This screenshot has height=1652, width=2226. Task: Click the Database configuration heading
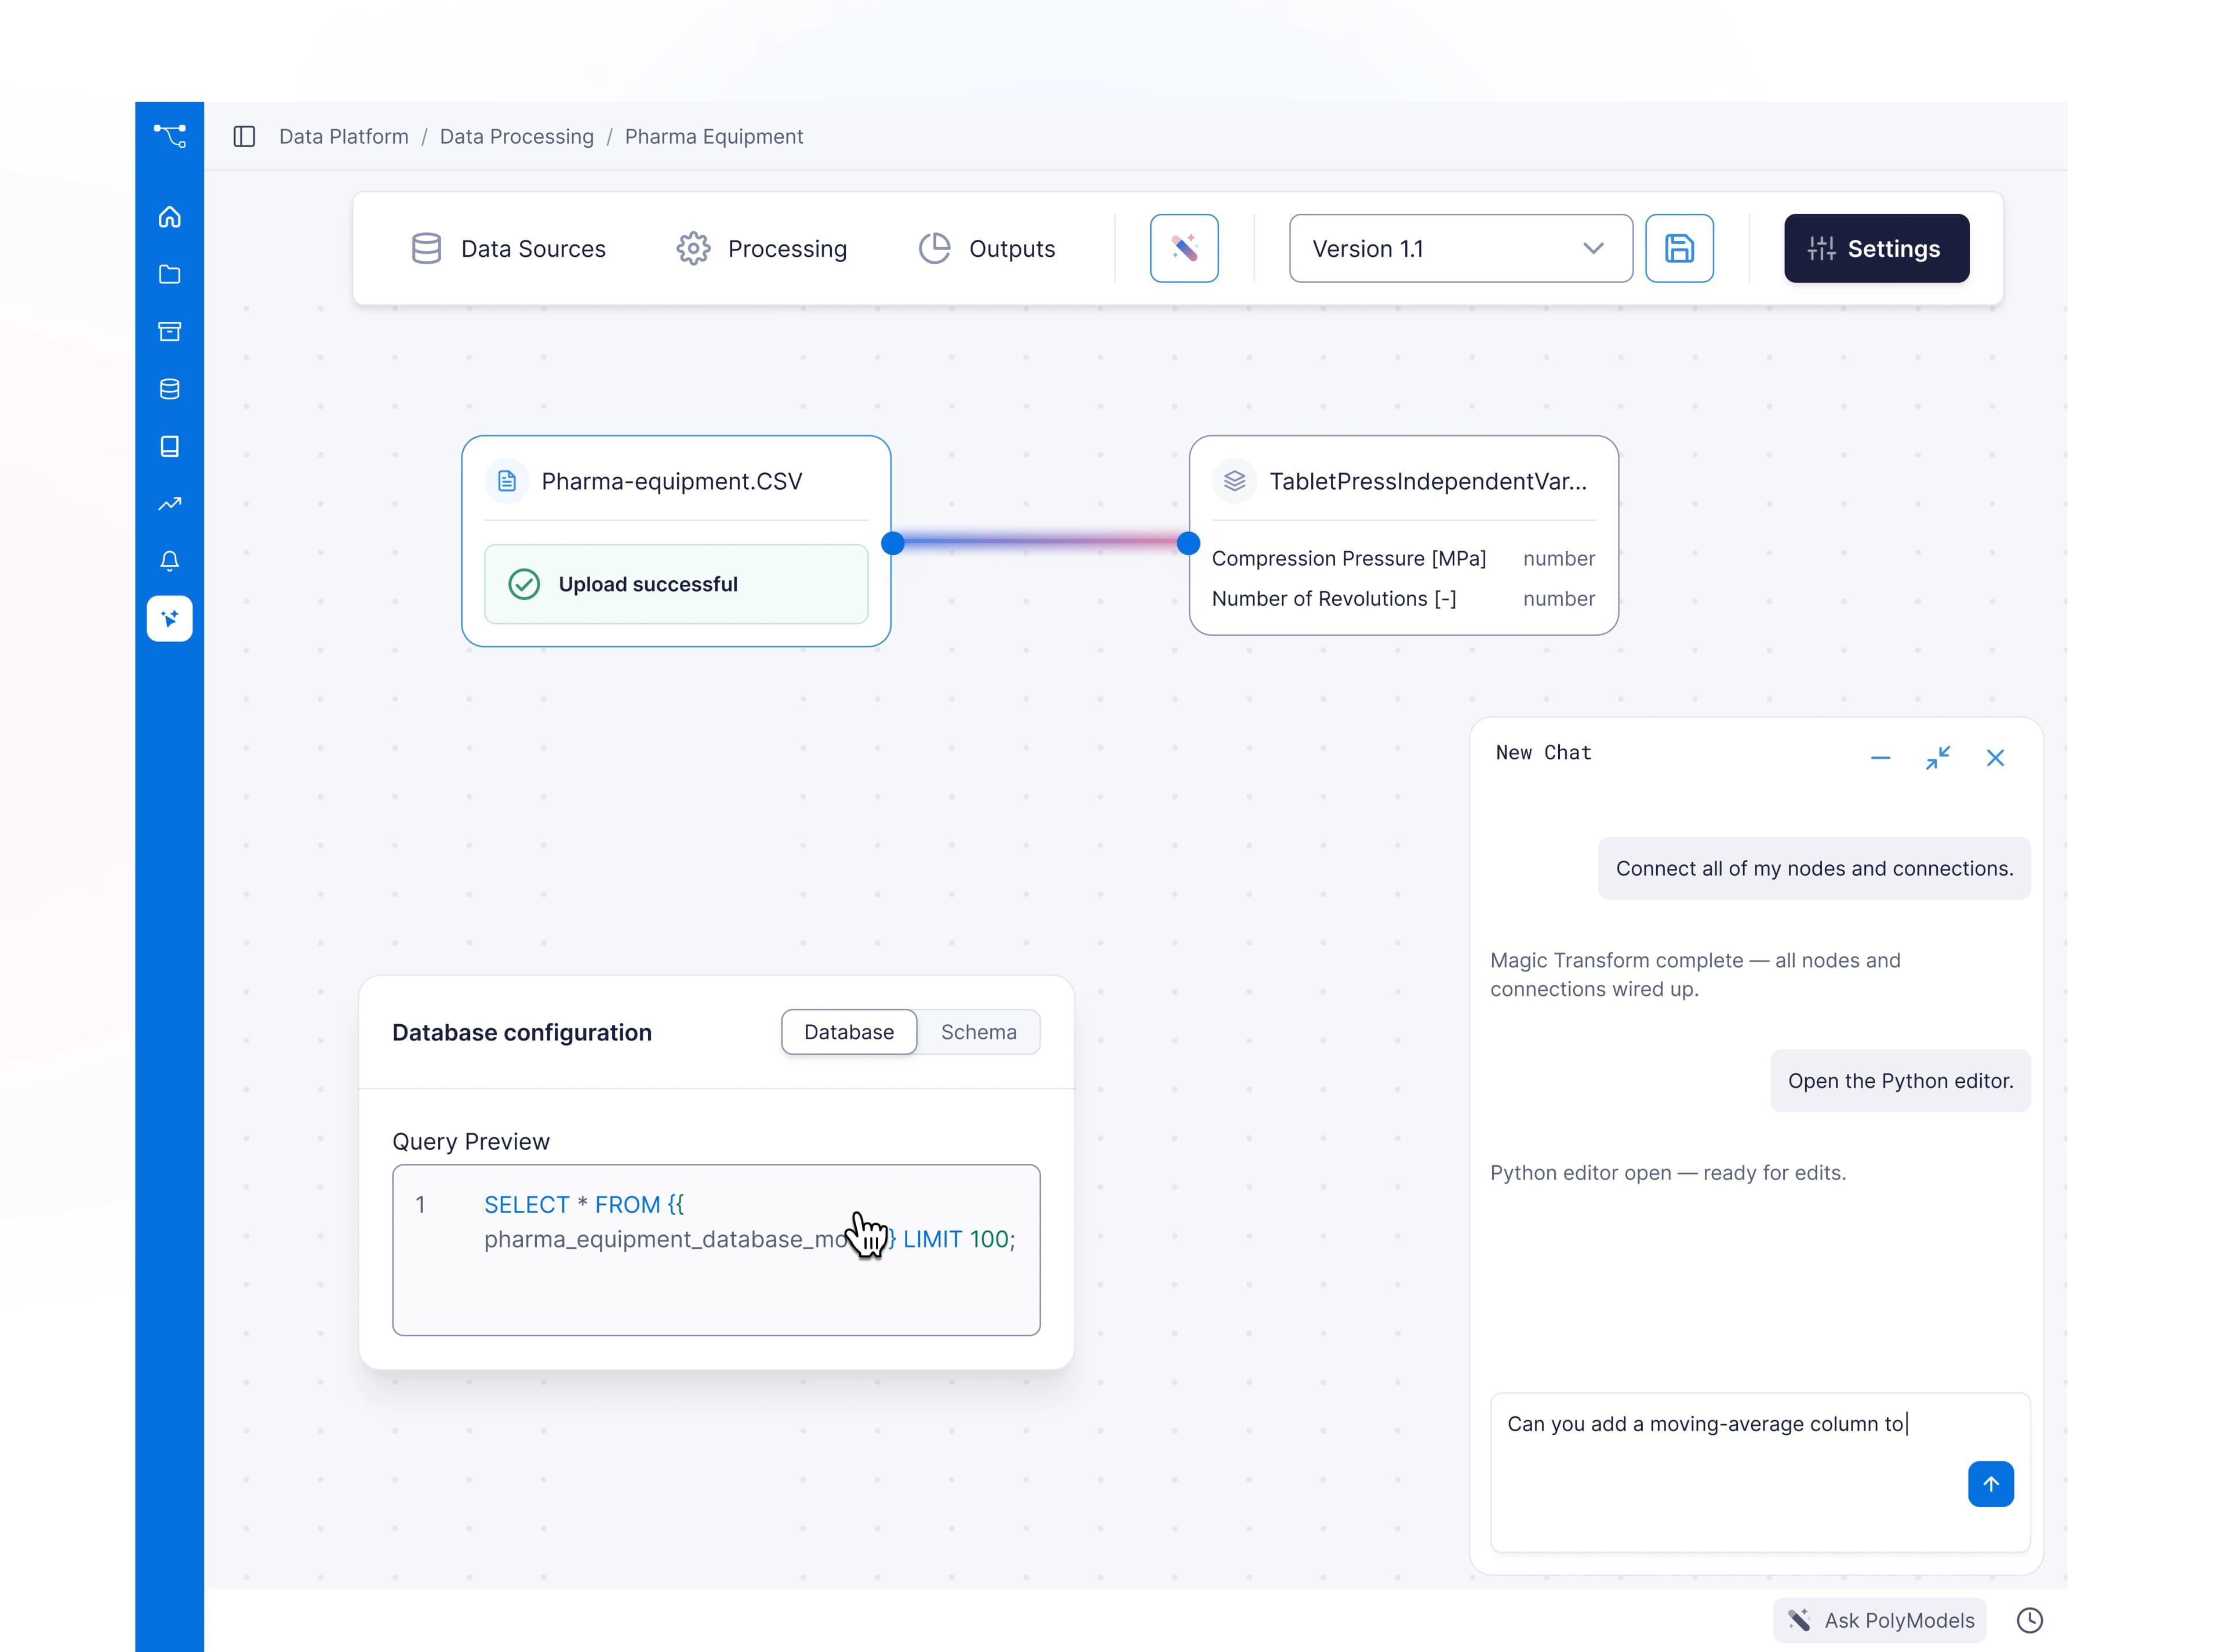tap(521, 1032)
